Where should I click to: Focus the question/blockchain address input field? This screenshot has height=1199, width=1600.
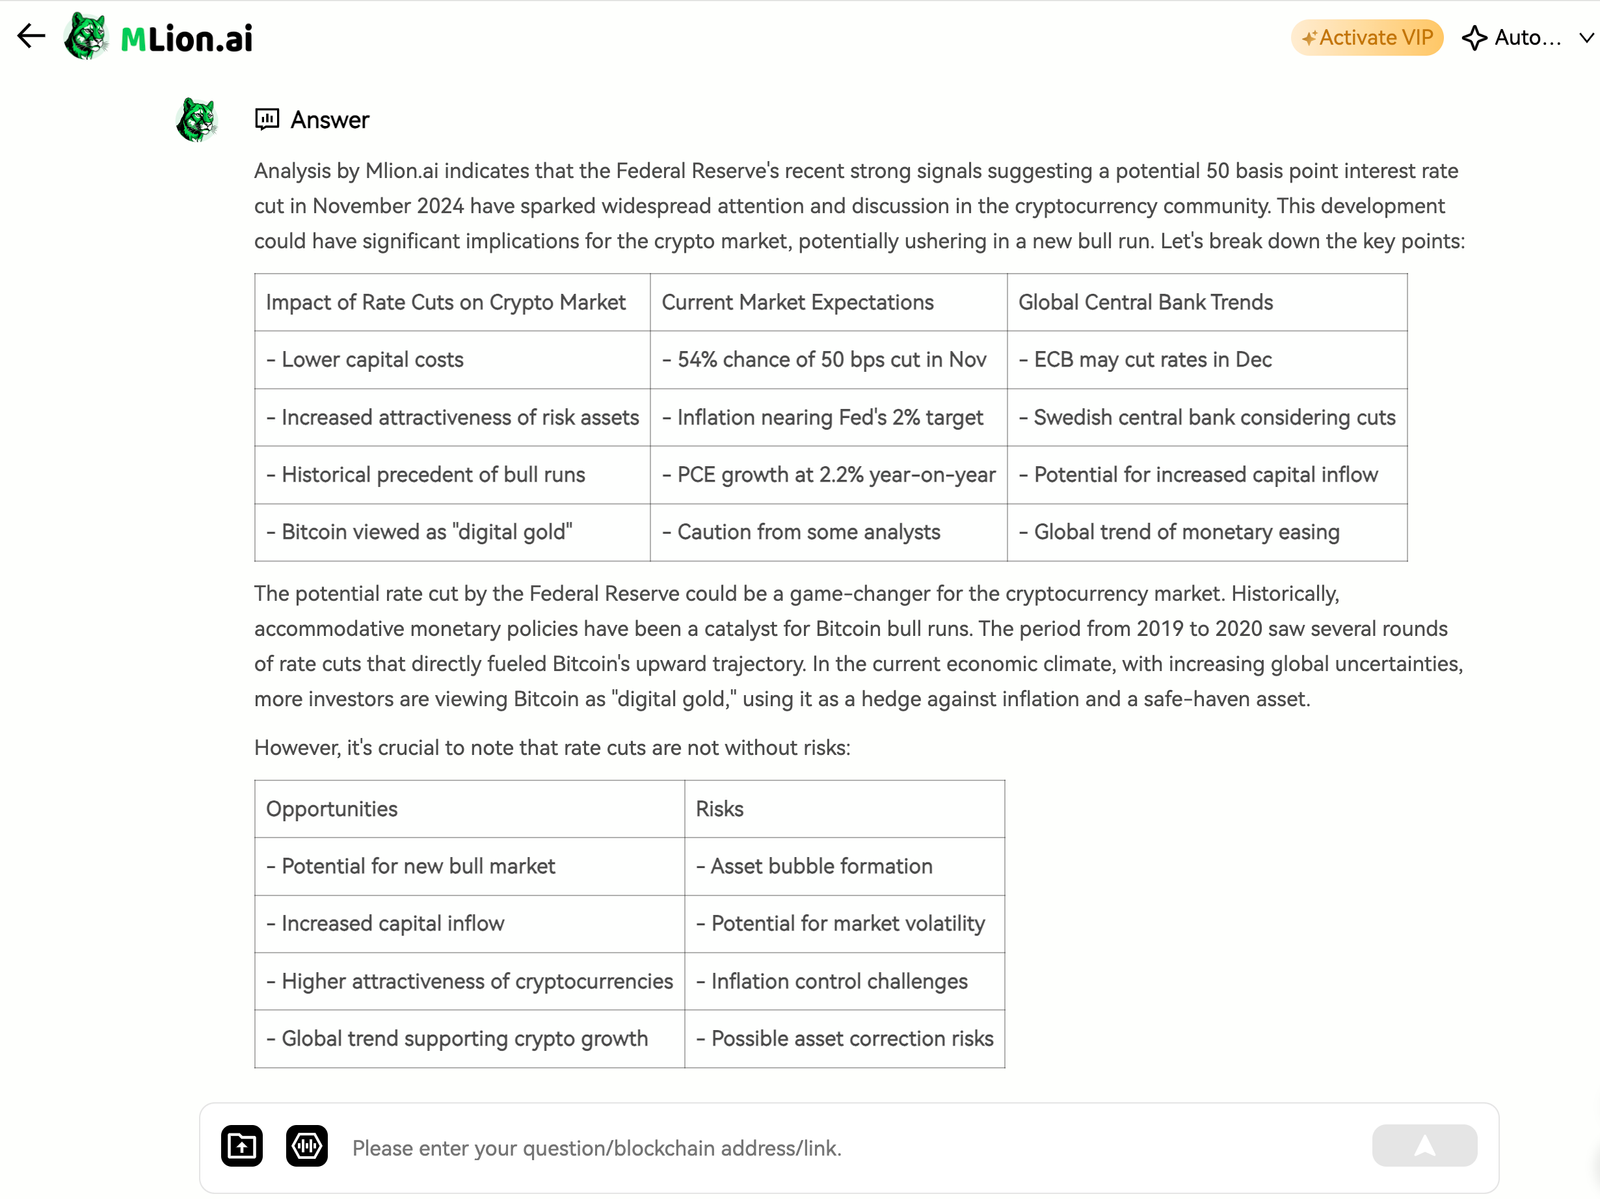click(850, 1148)
